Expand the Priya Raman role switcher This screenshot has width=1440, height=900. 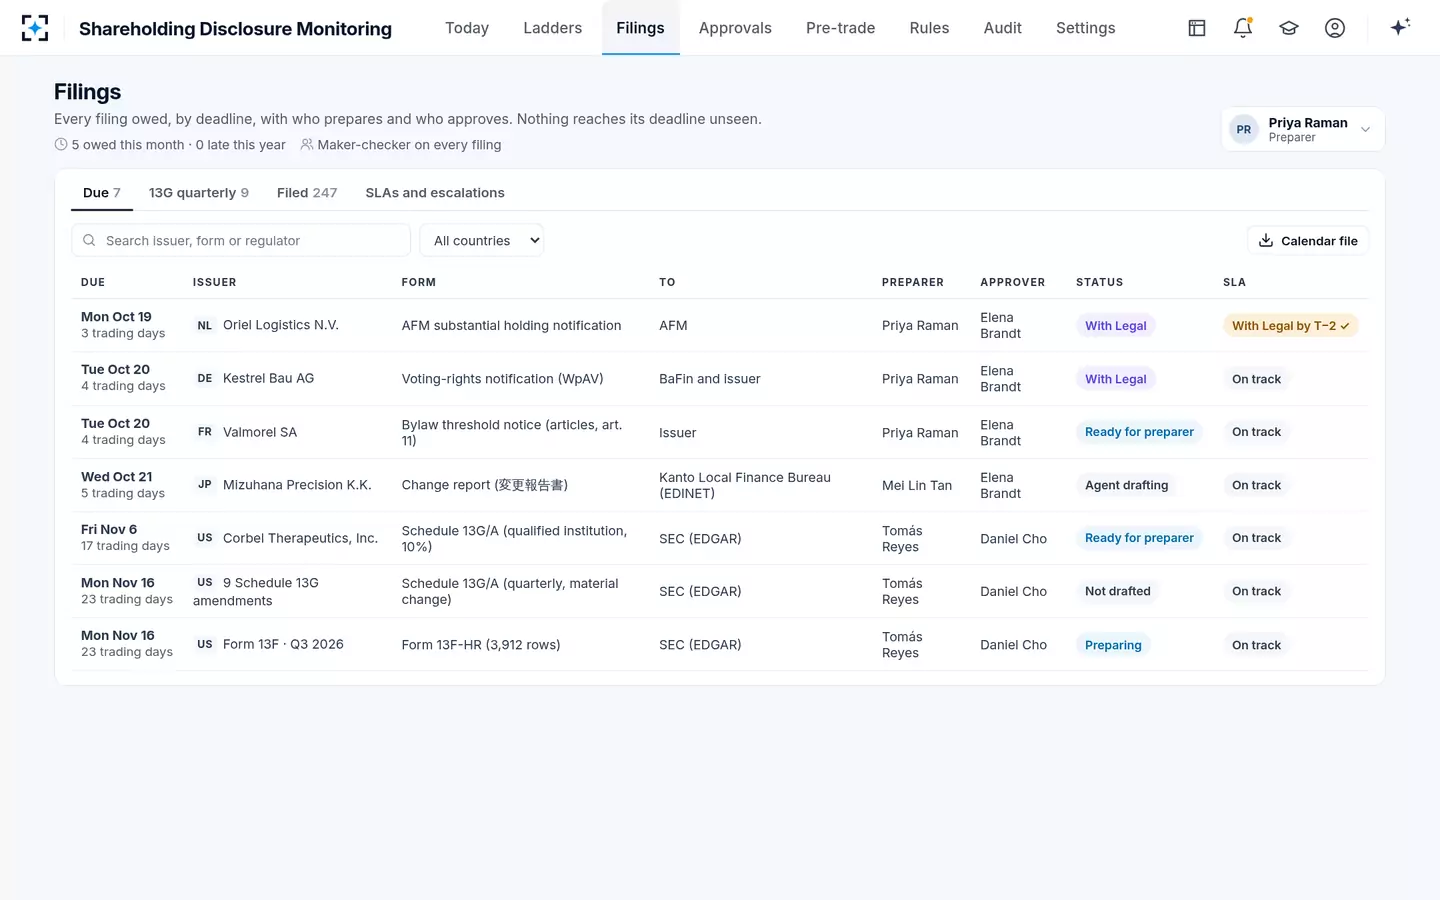tap(1303, 130)
